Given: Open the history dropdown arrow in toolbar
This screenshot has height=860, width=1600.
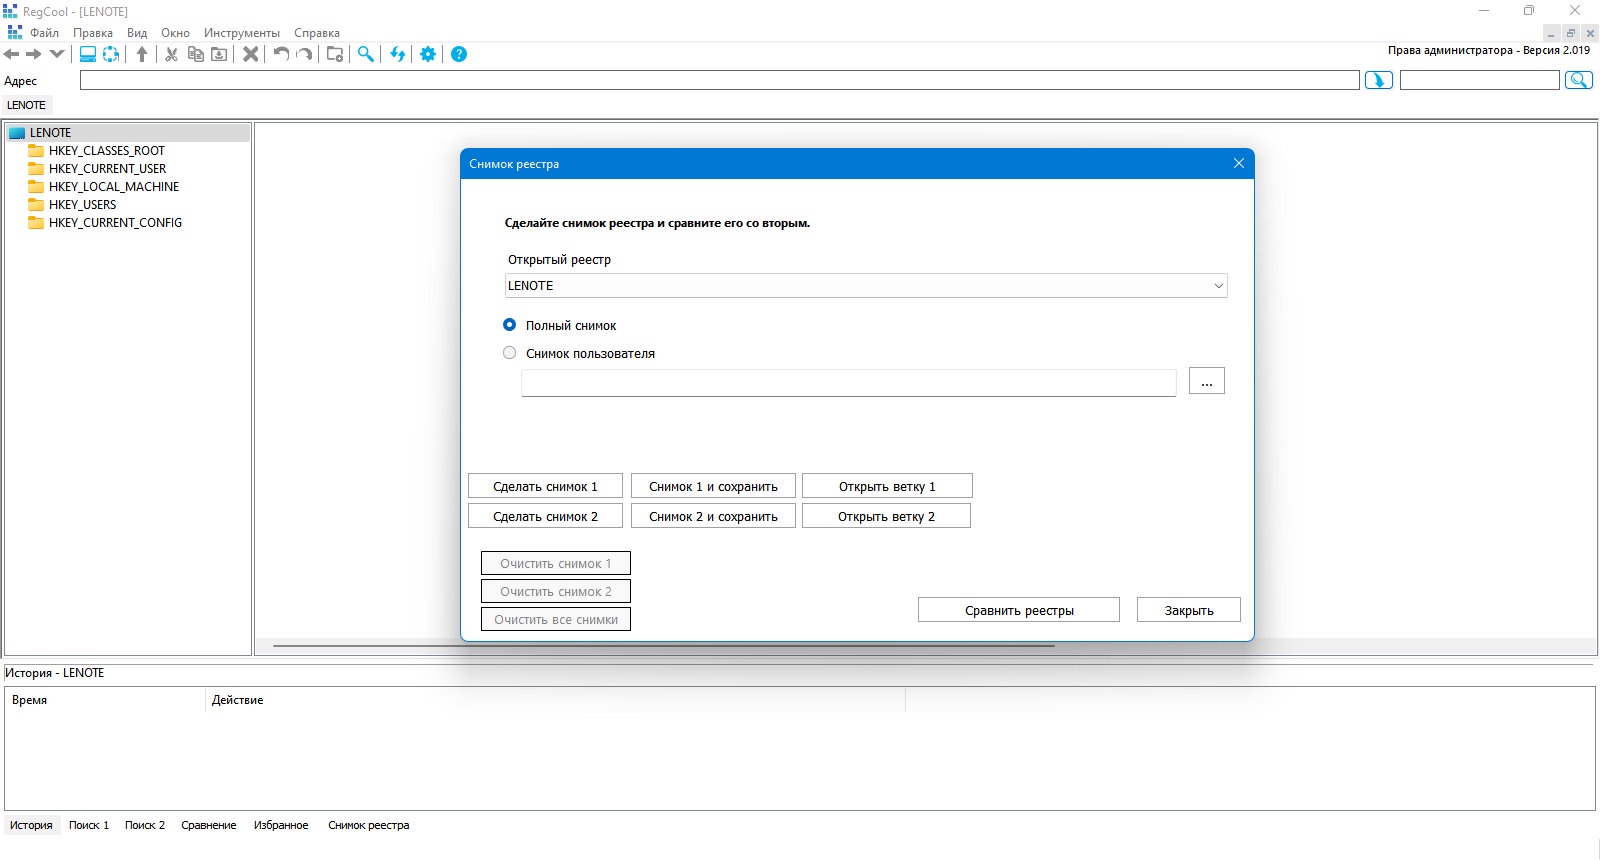Looking at the screenshot, I should coord(57,54).
